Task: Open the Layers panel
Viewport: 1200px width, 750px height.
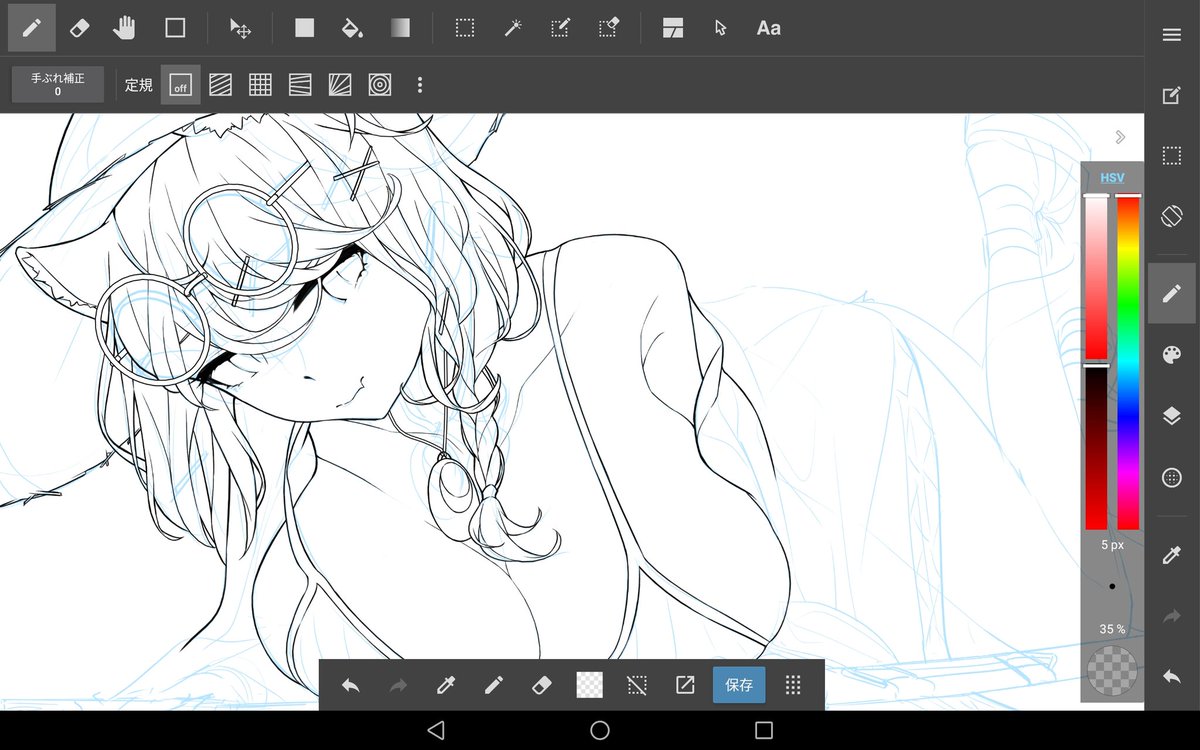Action: pyautogui.click(x=1172, y=416)
